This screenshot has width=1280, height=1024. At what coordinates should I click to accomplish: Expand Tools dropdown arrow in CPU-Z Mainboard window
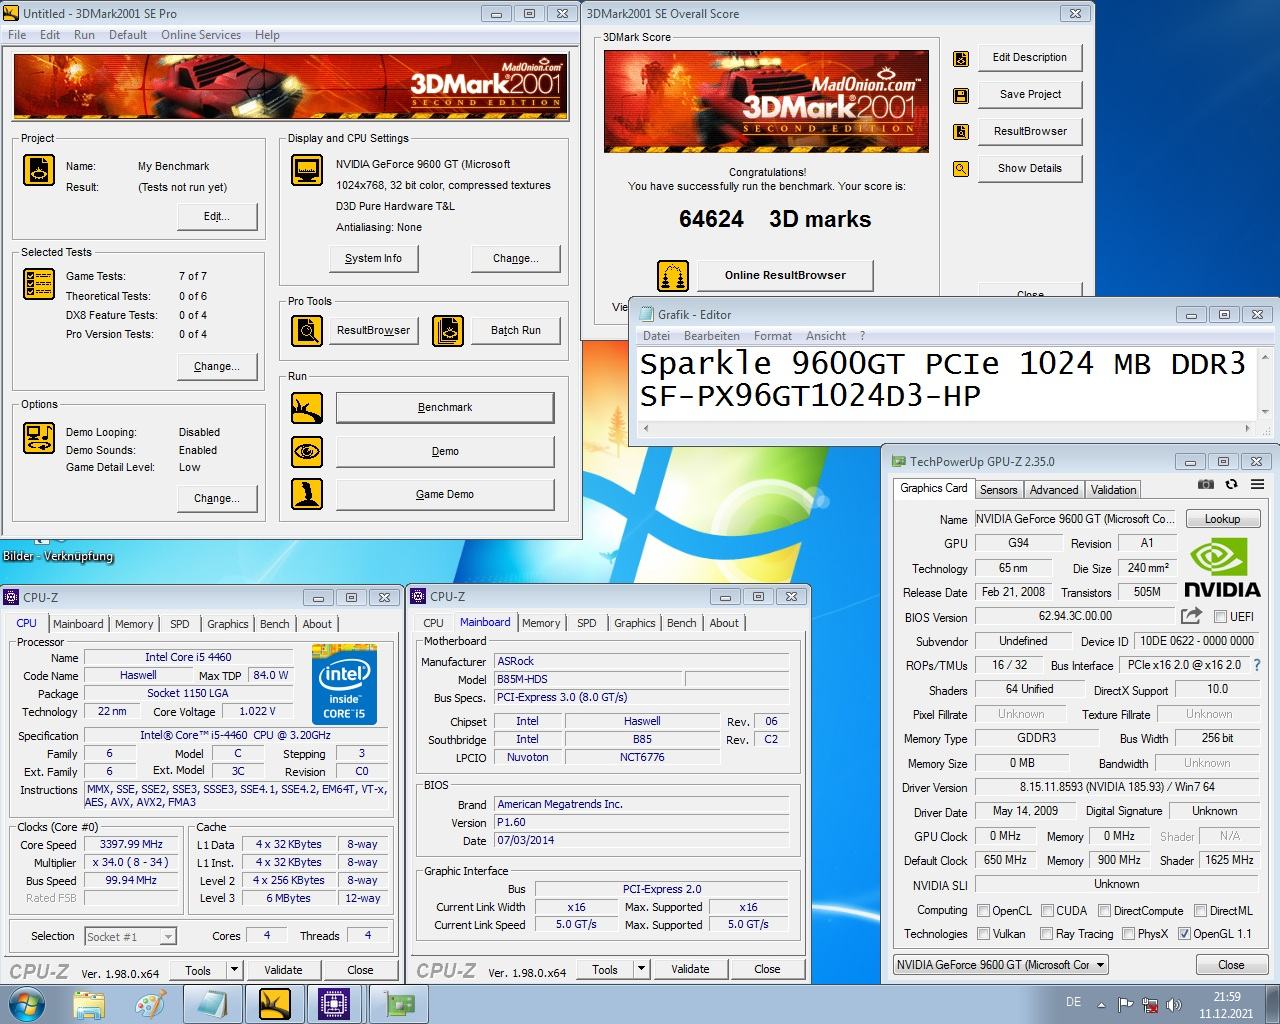coord(641,970)
